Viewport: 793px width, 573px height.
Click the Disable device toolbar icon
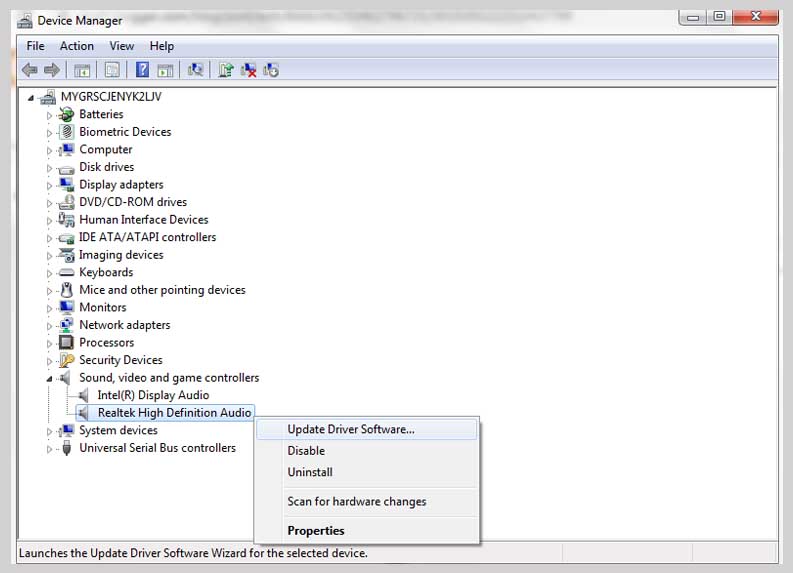[271, 69]
